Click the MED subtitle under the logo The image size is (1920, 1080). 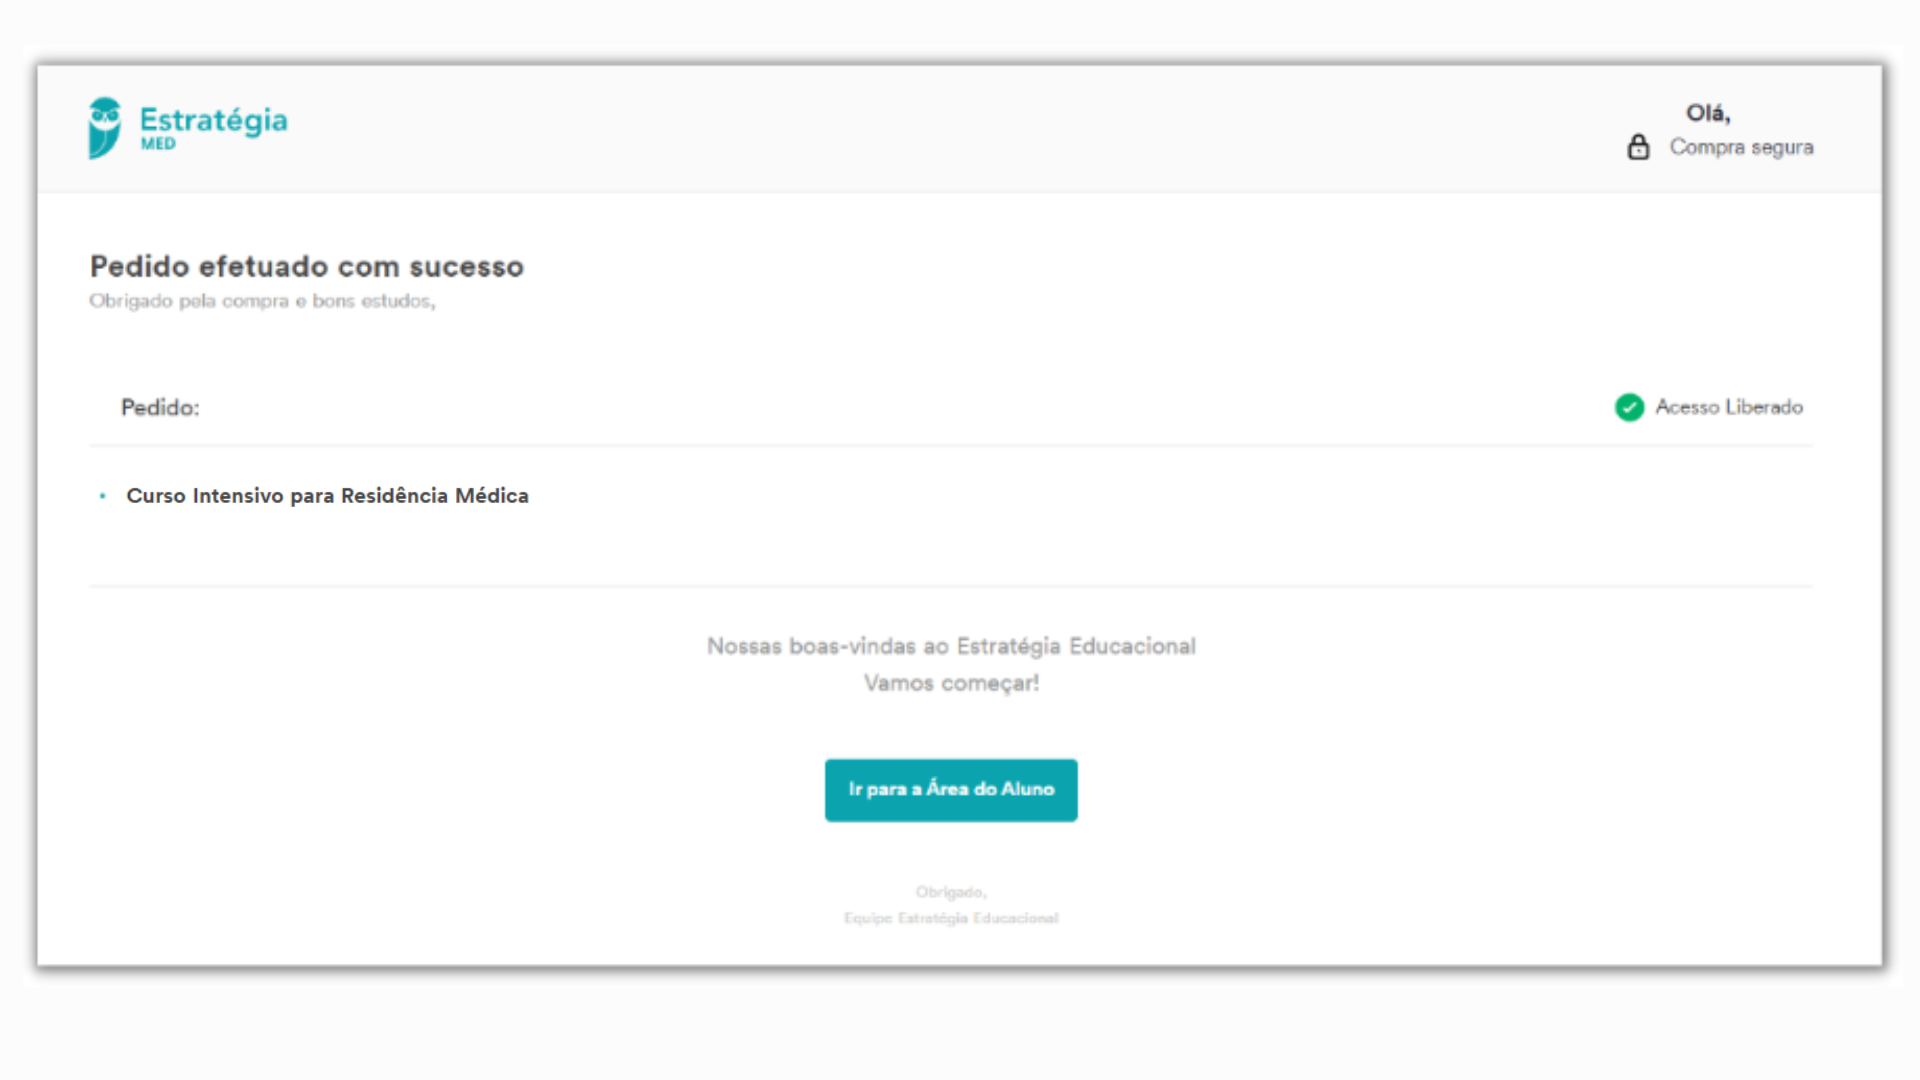point(158,144)
